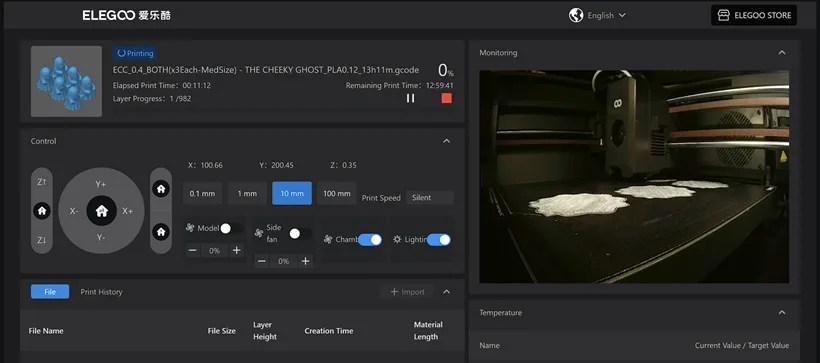Increase Side fan speed with plus
Image resolution: width=820 pixels, height=363 pixels.
coord(305,261)
